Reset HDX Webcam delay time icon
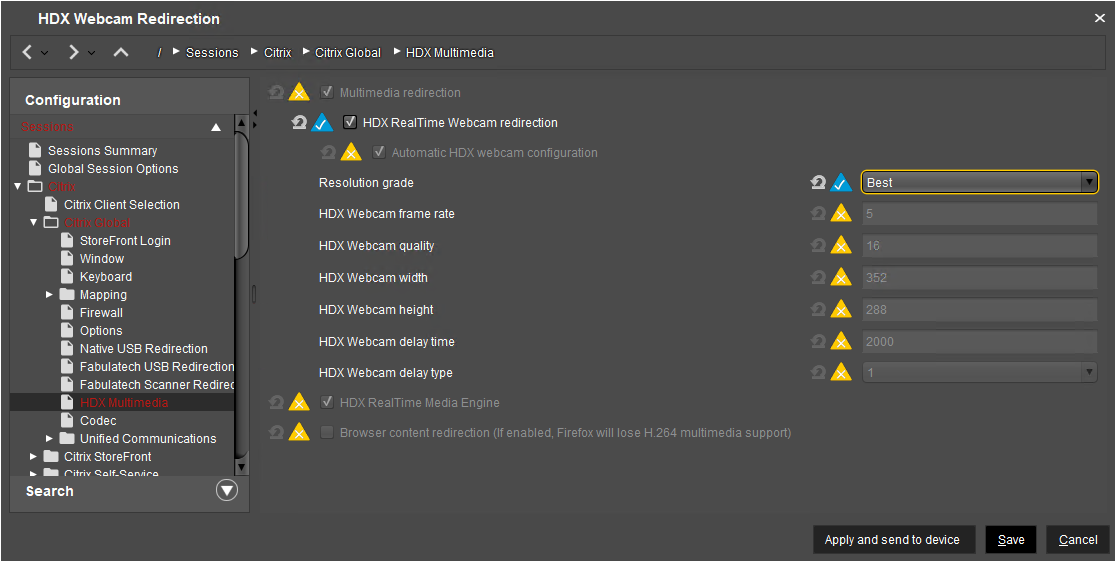 (818, 341)
